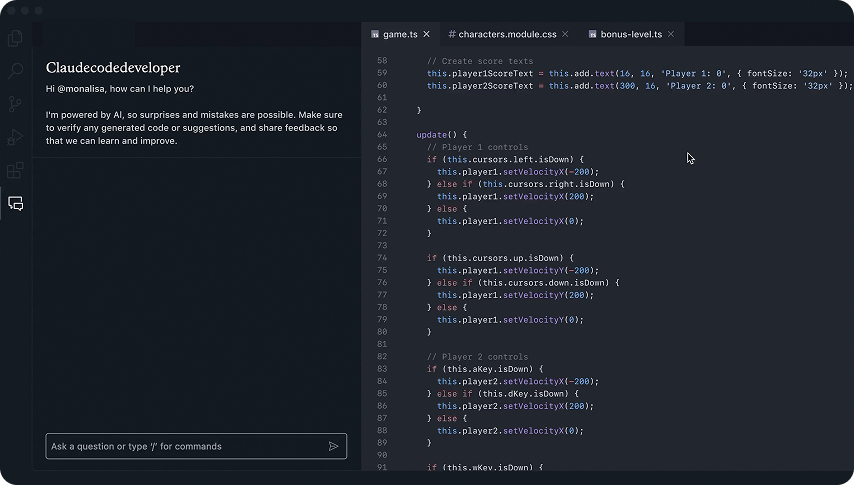The image size is (854, 485).
Task: Open the Extensions blocks icon
Action: pyautogui.click(x=15, y=170)
